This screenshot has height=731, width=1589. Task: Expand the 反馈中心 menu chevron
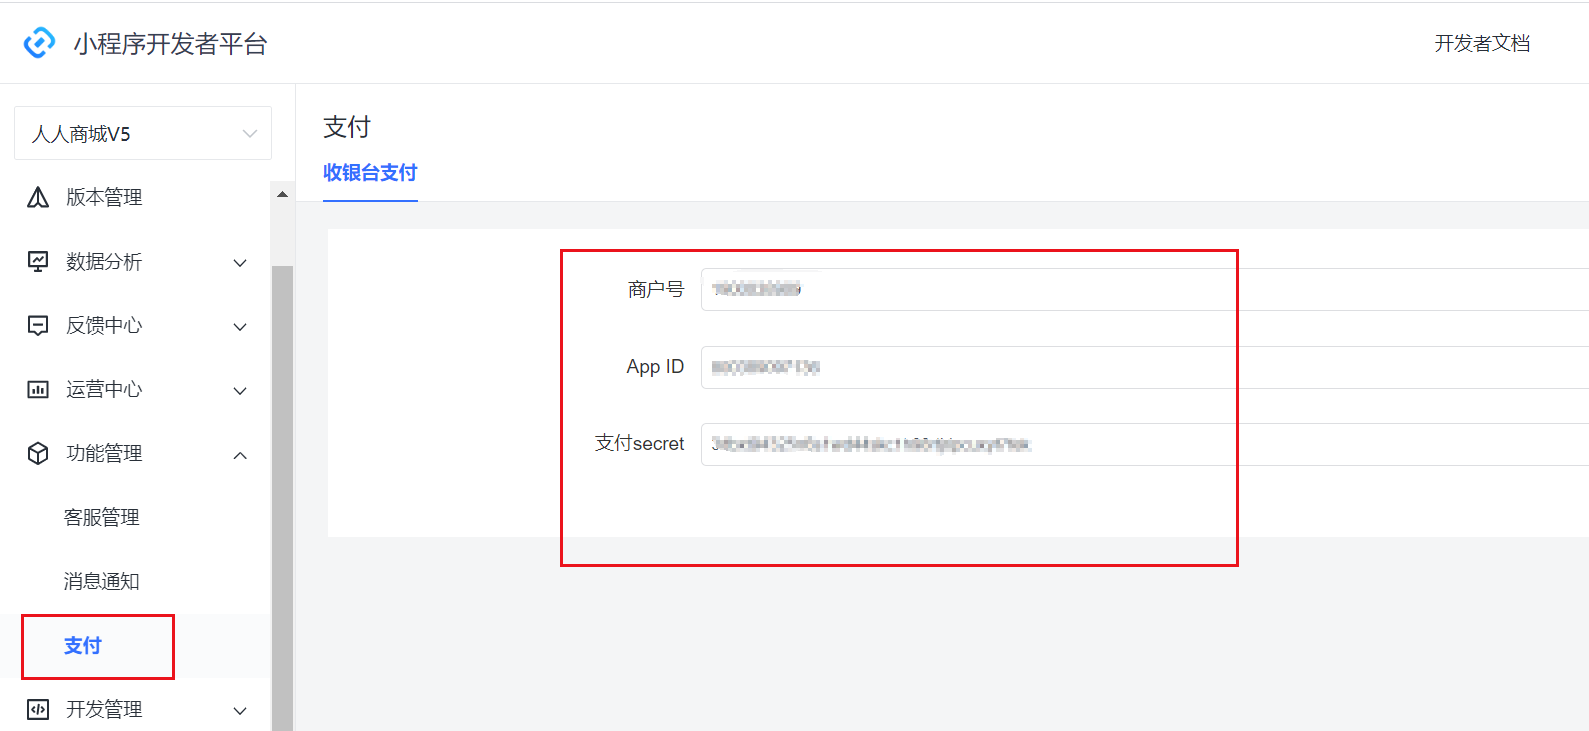(240, 327)
